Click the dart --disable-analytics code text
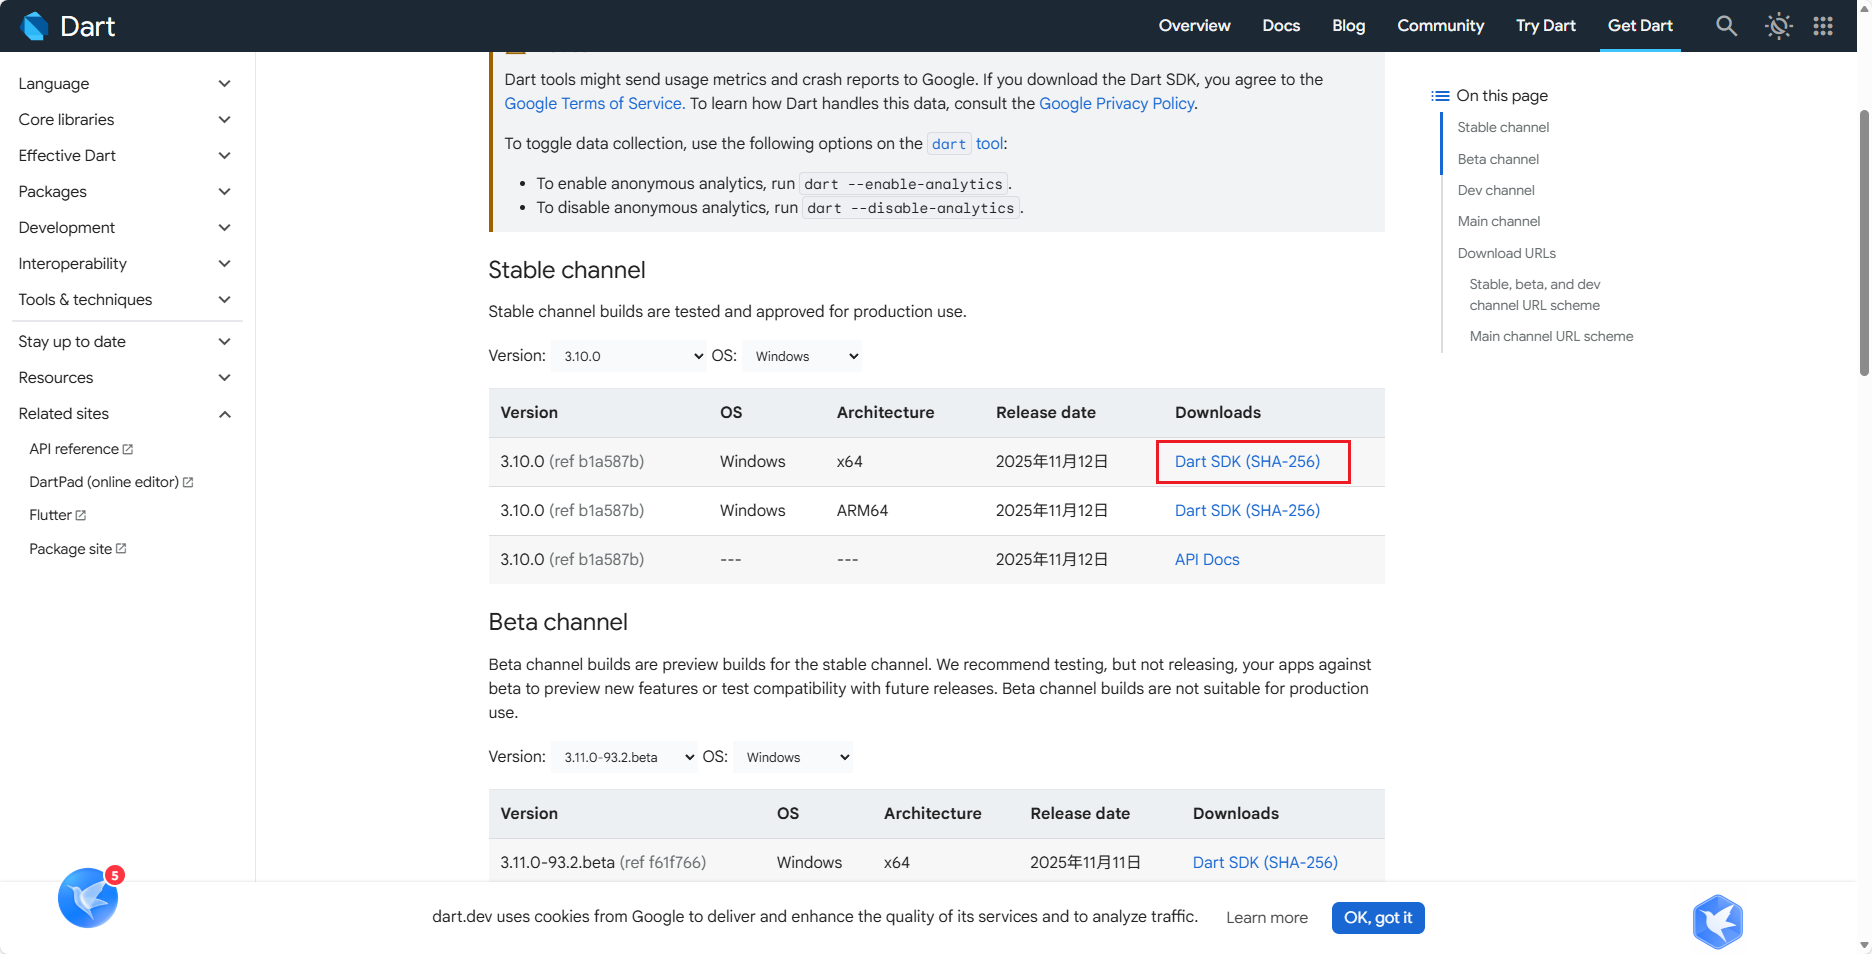Screen dimensions: 1872x954 911,208
